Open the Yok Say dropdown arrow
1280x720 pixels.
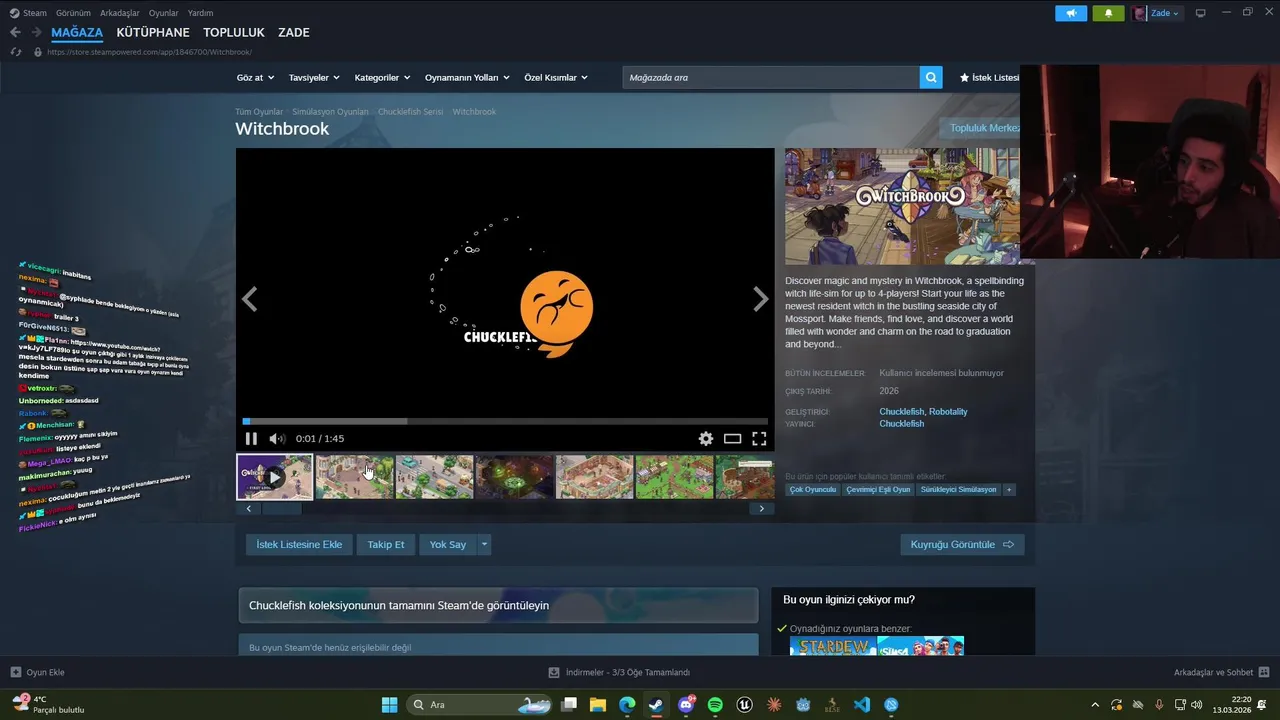484,544
